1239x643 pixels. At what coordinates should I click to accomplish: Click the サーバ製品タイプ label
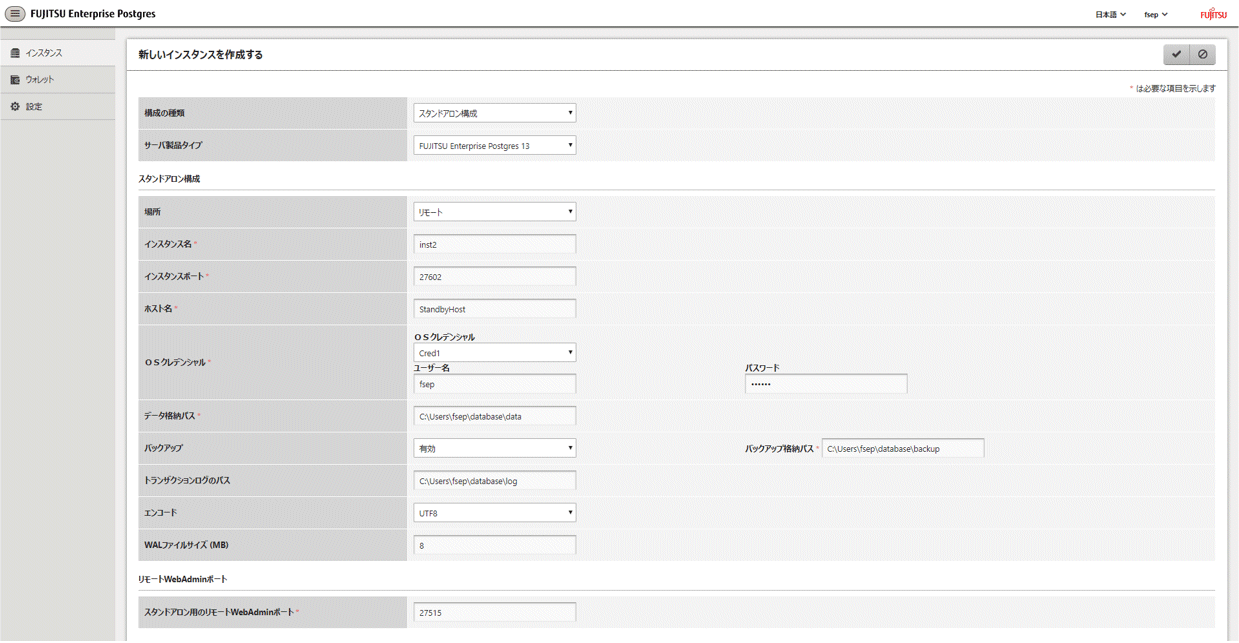click(x=173, y=145)
